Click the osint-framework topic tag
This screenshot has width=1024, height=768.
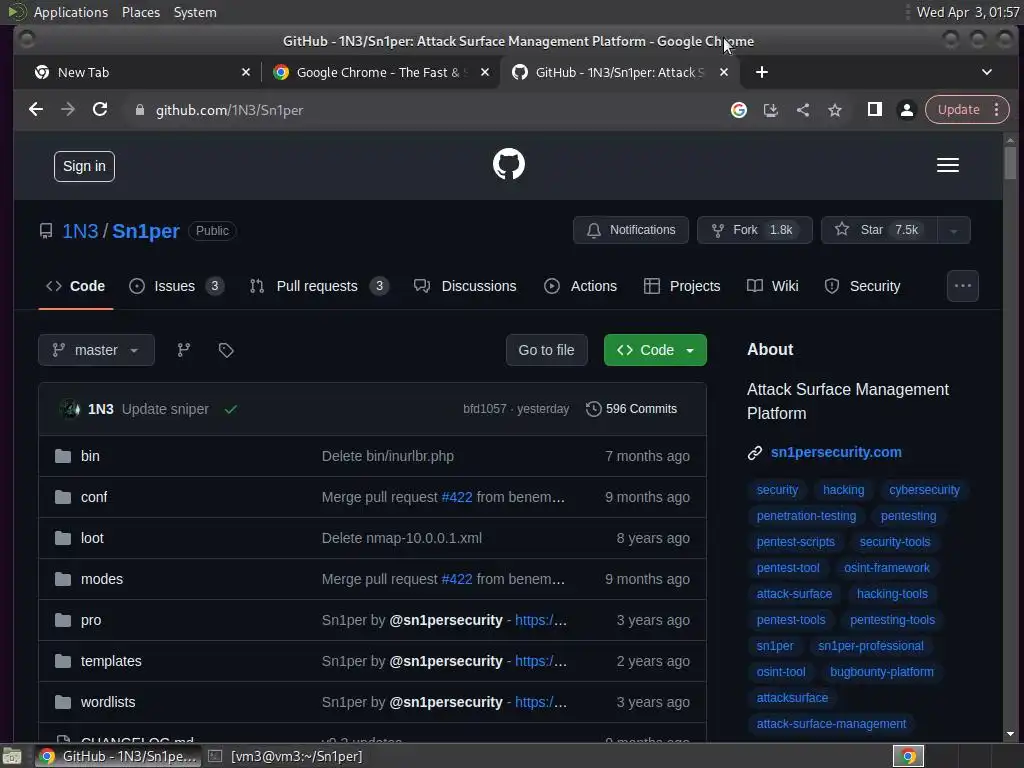[886, 568]
